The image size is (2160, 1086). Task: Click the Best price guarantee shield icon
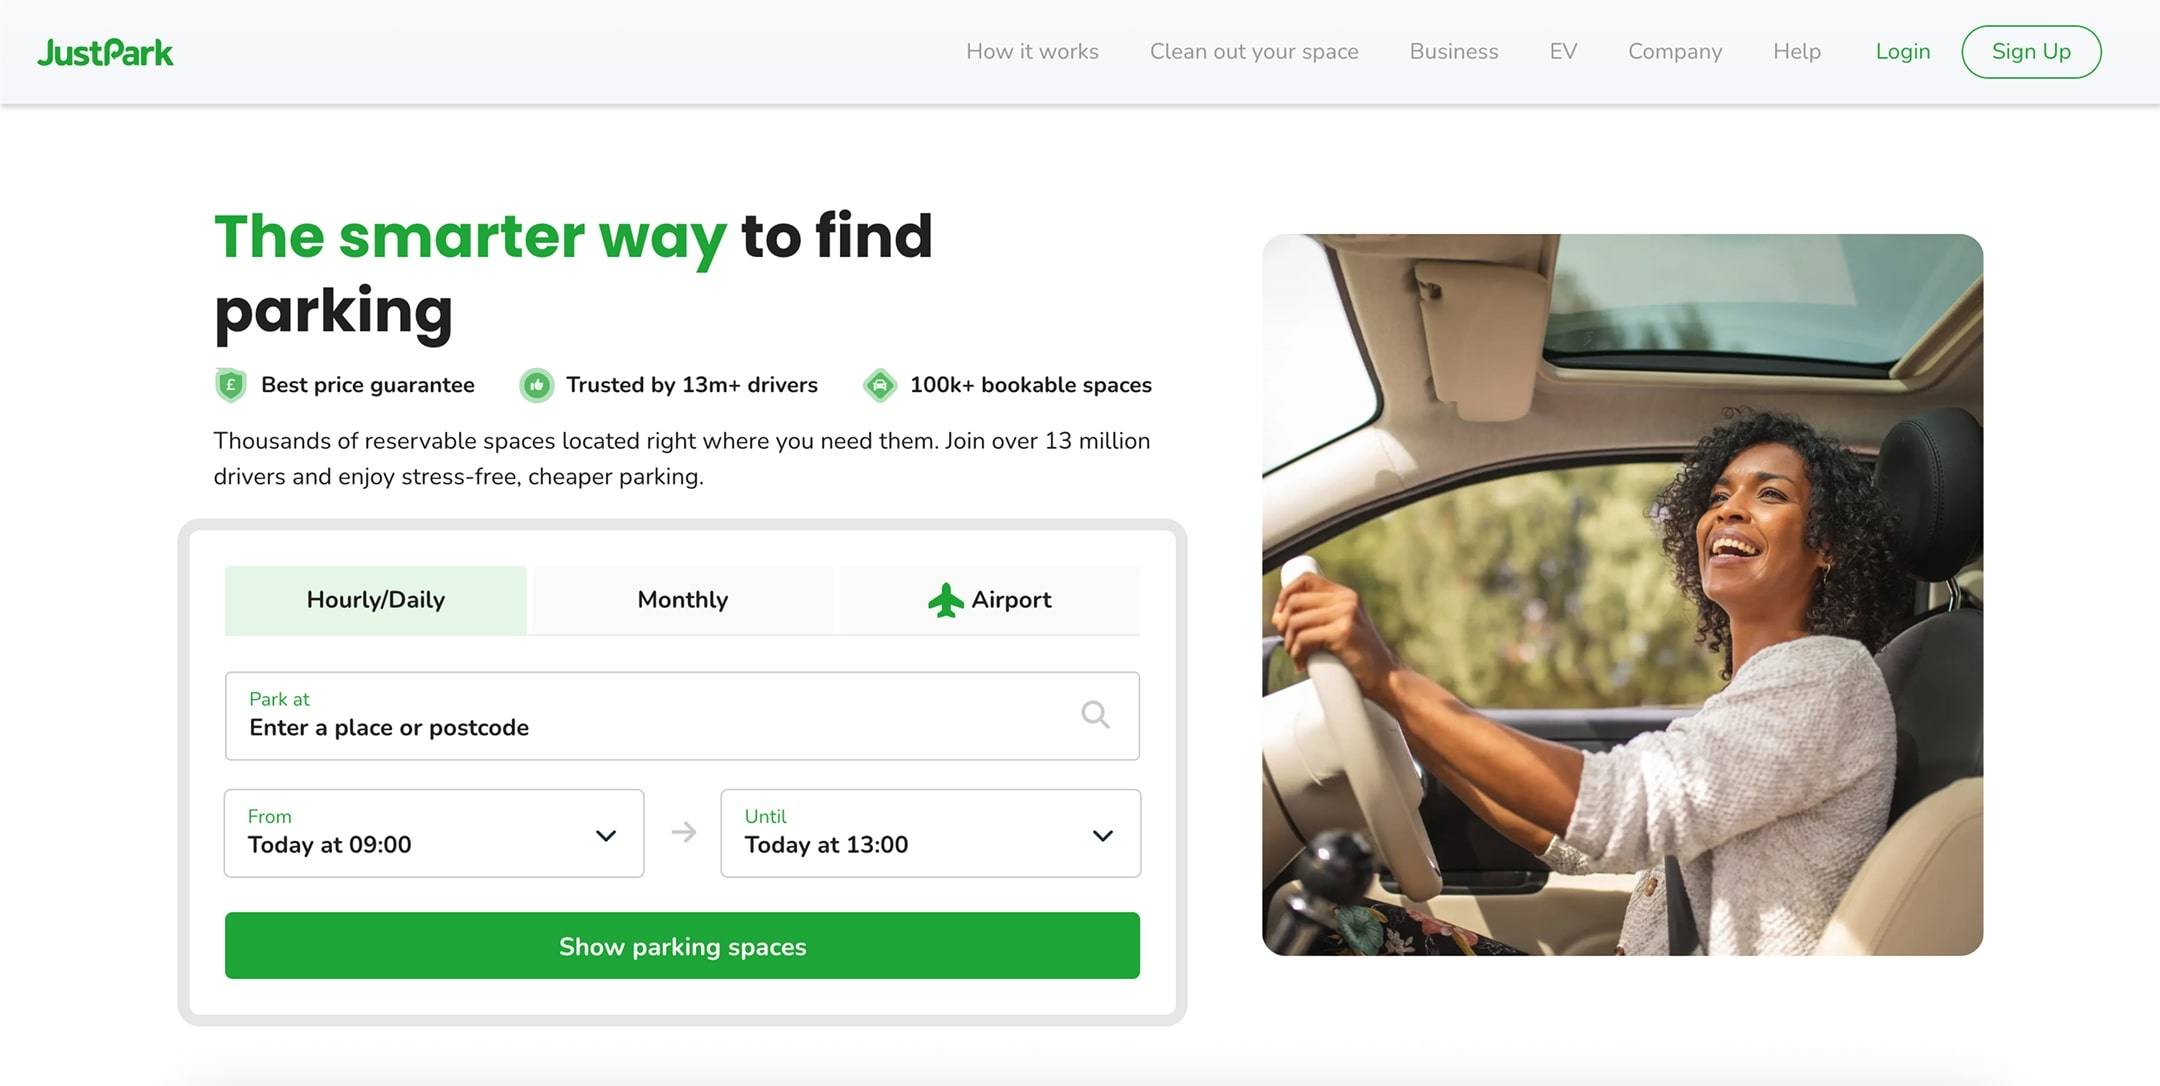pos(231,385)
